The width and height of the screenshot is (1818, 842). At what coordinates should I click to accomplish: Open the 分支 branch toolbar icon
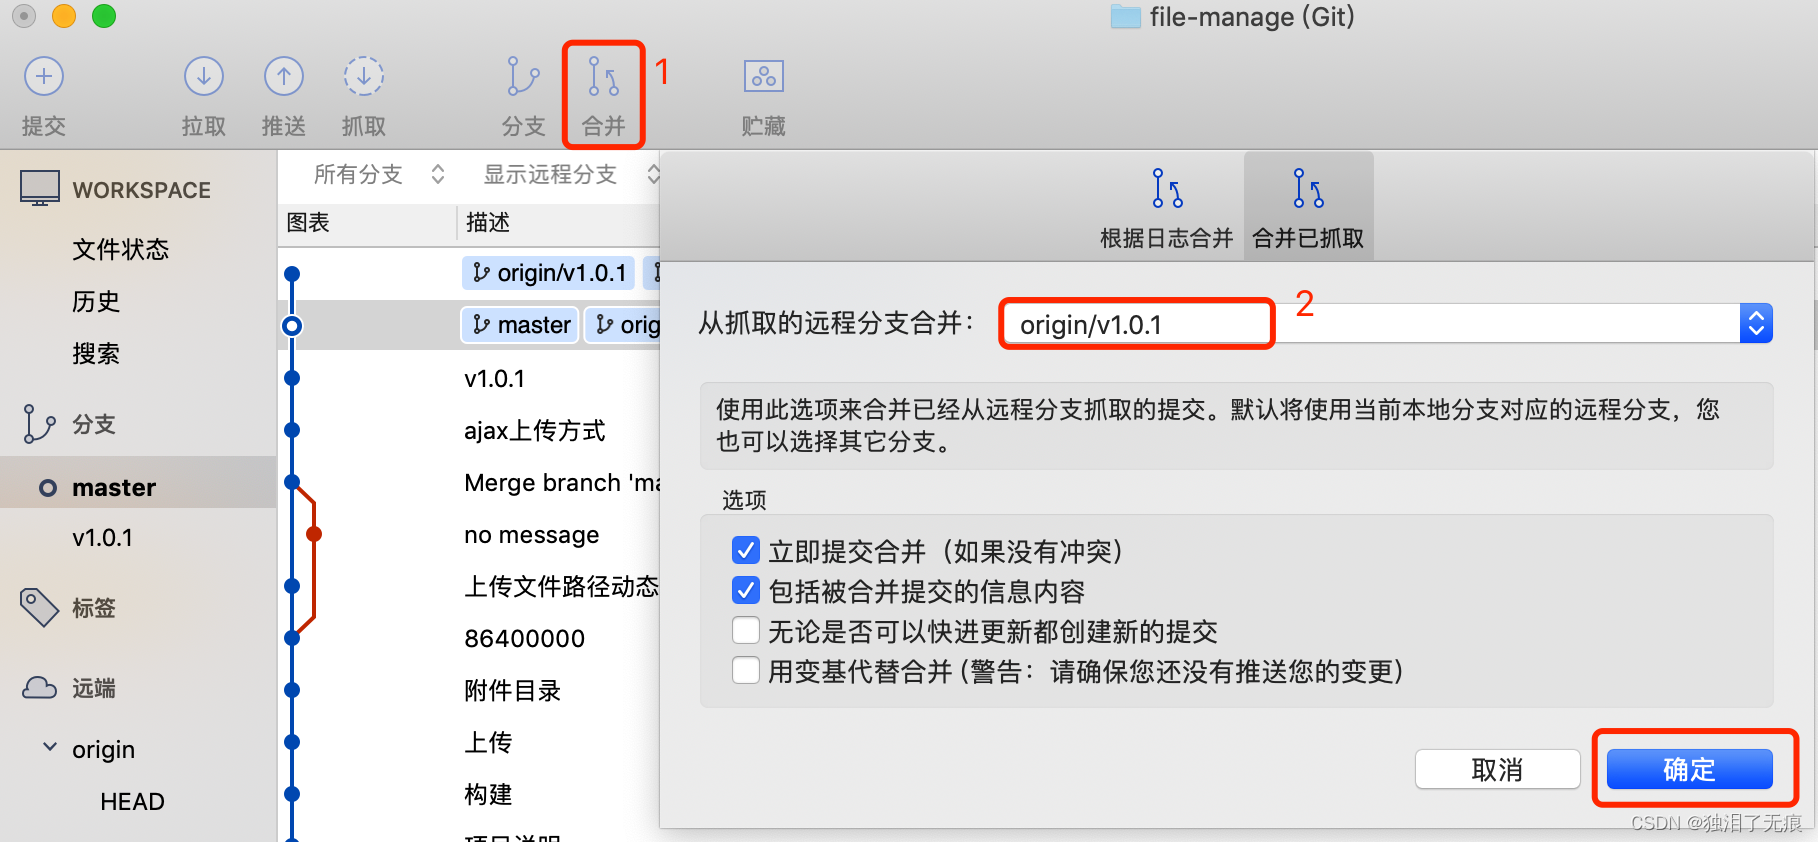[x=523, y=77]
